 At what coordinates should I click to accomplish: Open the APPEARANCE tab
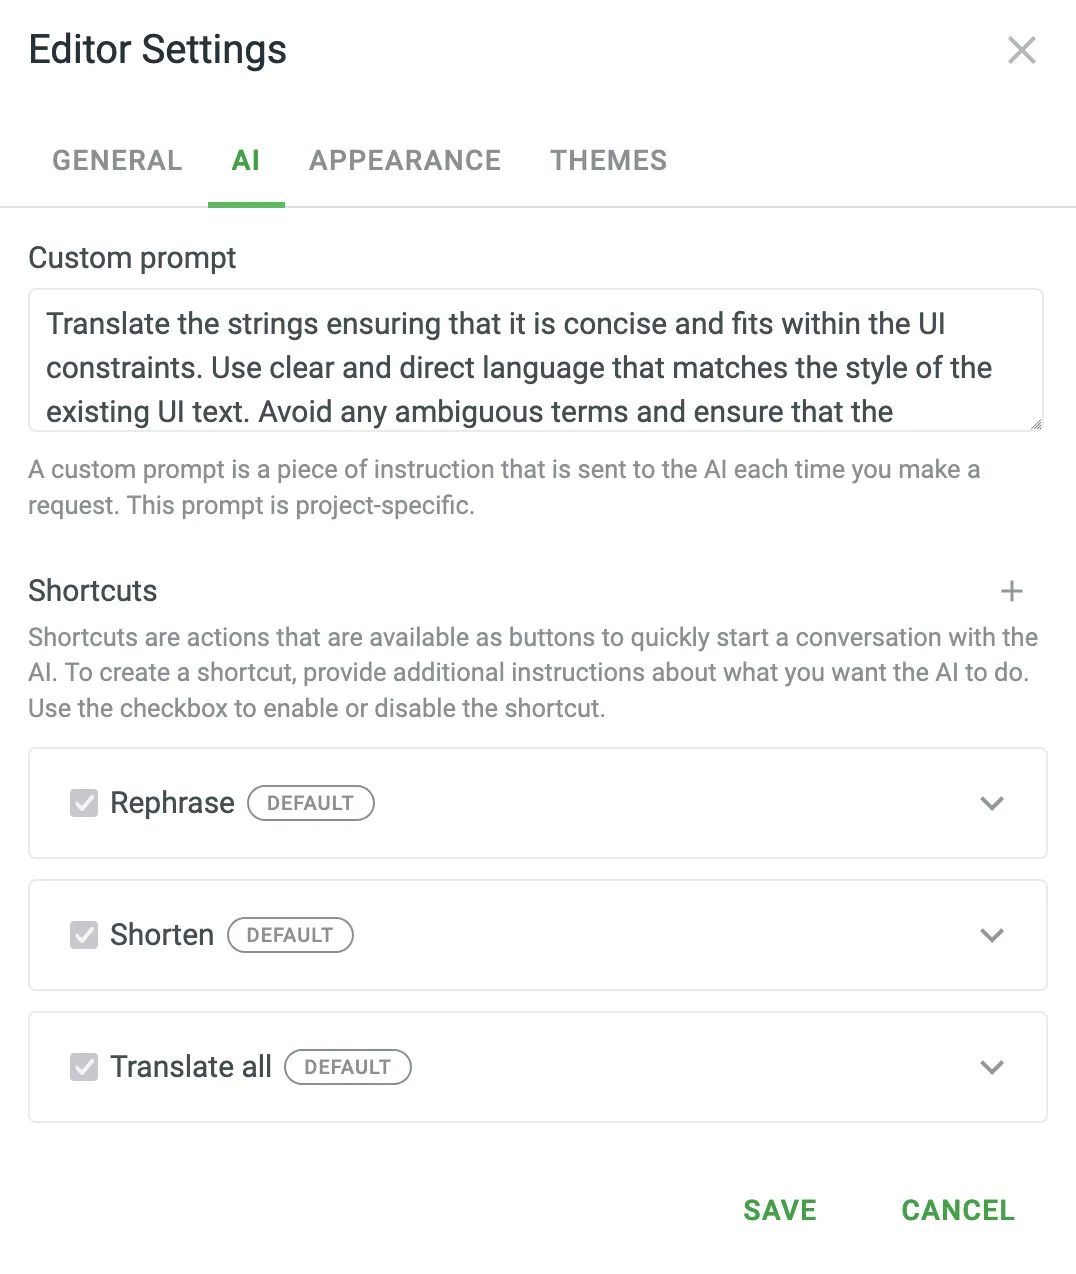[x=404, y=160]
